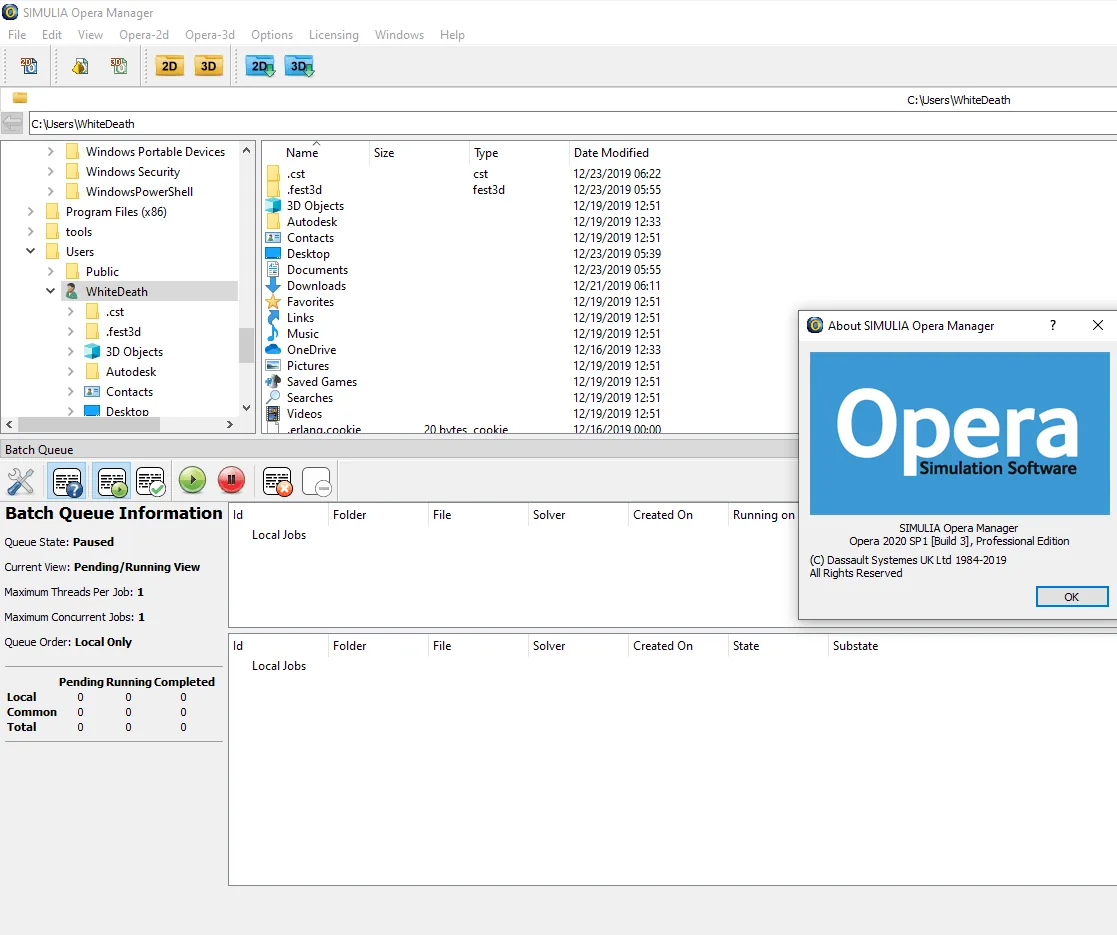This screenshot has height=935, width=1117.
Task: Sort files by Date Modified column
Action: tap(611, 152)
